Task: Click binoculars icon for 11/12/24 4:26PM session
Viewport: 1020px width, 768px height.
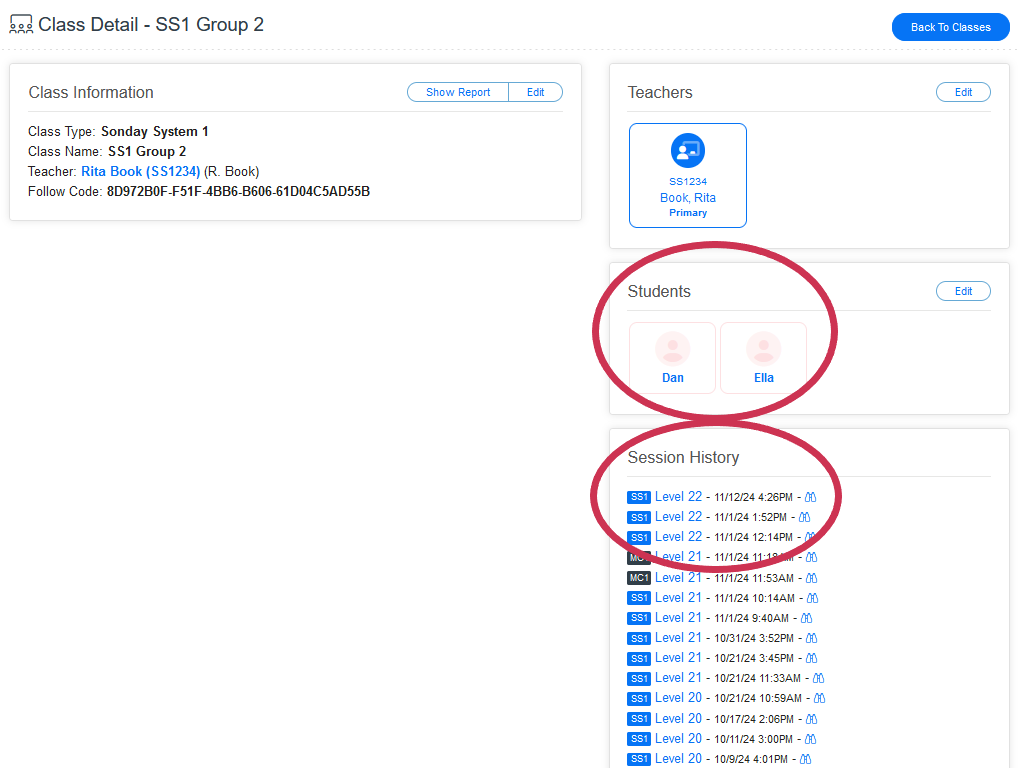Action: pos(811,497)
